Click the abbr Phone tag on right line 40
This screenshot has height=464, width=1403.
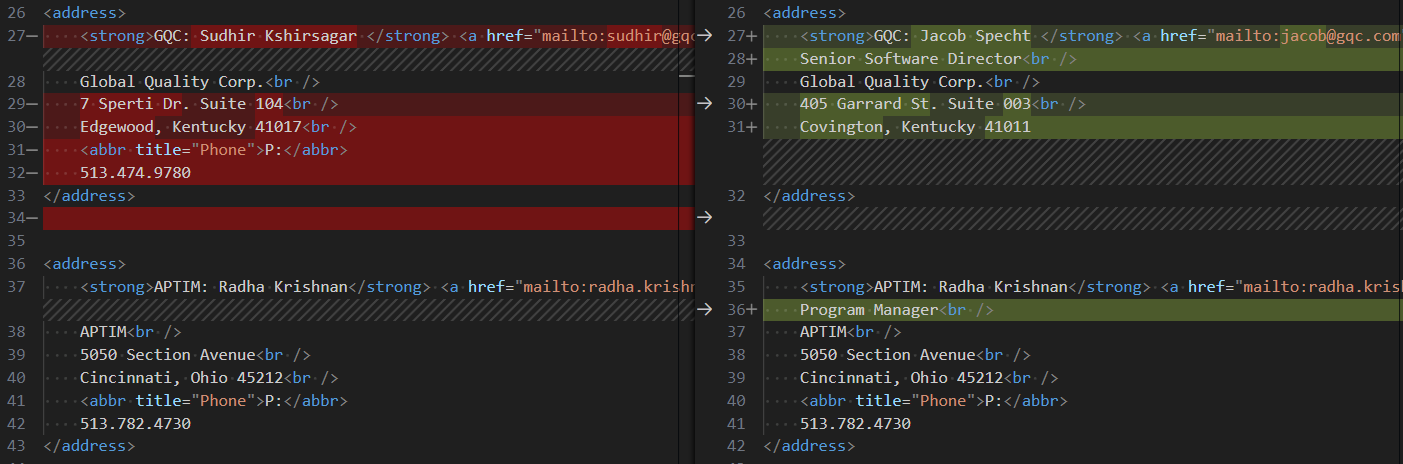click(933, 401)
